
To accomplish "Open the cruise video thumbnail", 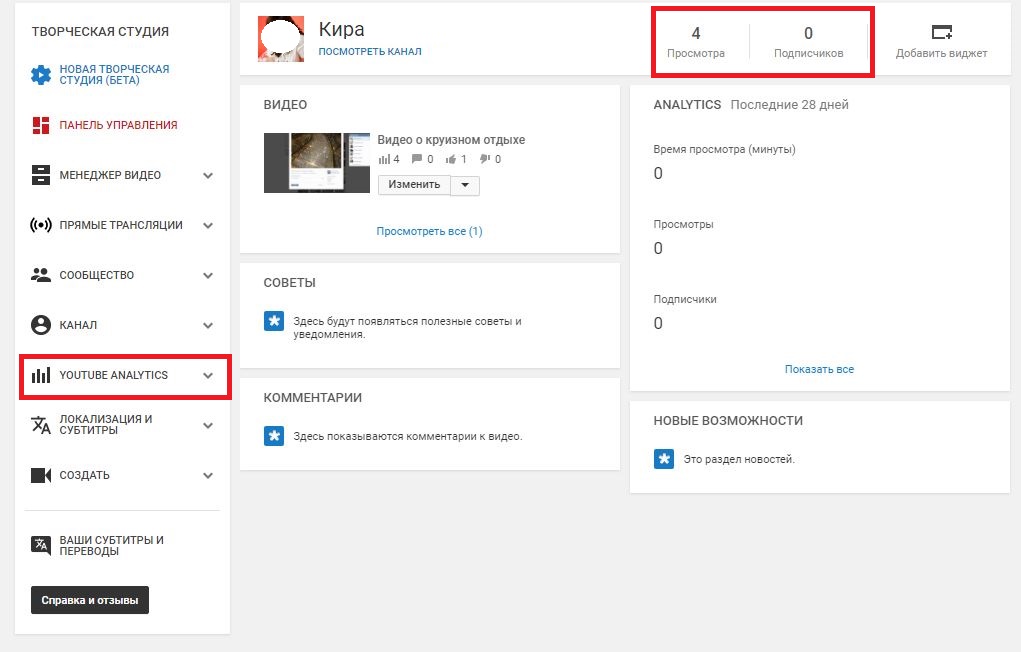I will (x=316, y=162).
